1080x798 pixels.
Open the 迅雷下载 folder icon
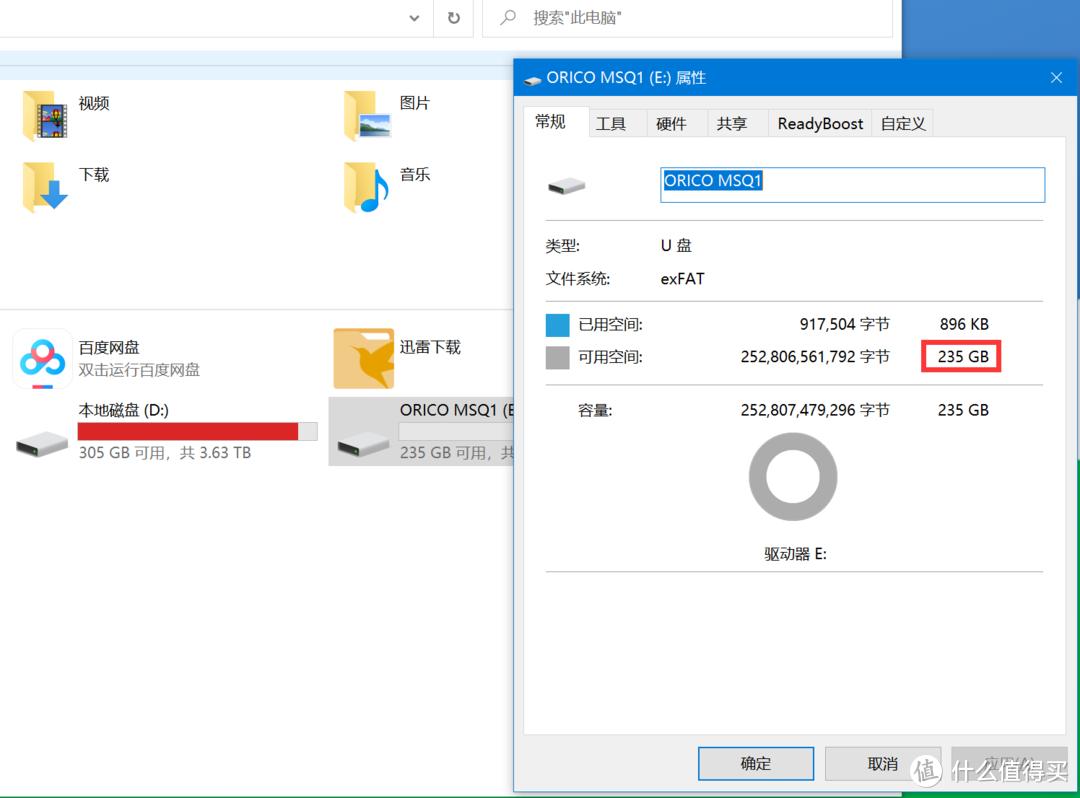364,358
